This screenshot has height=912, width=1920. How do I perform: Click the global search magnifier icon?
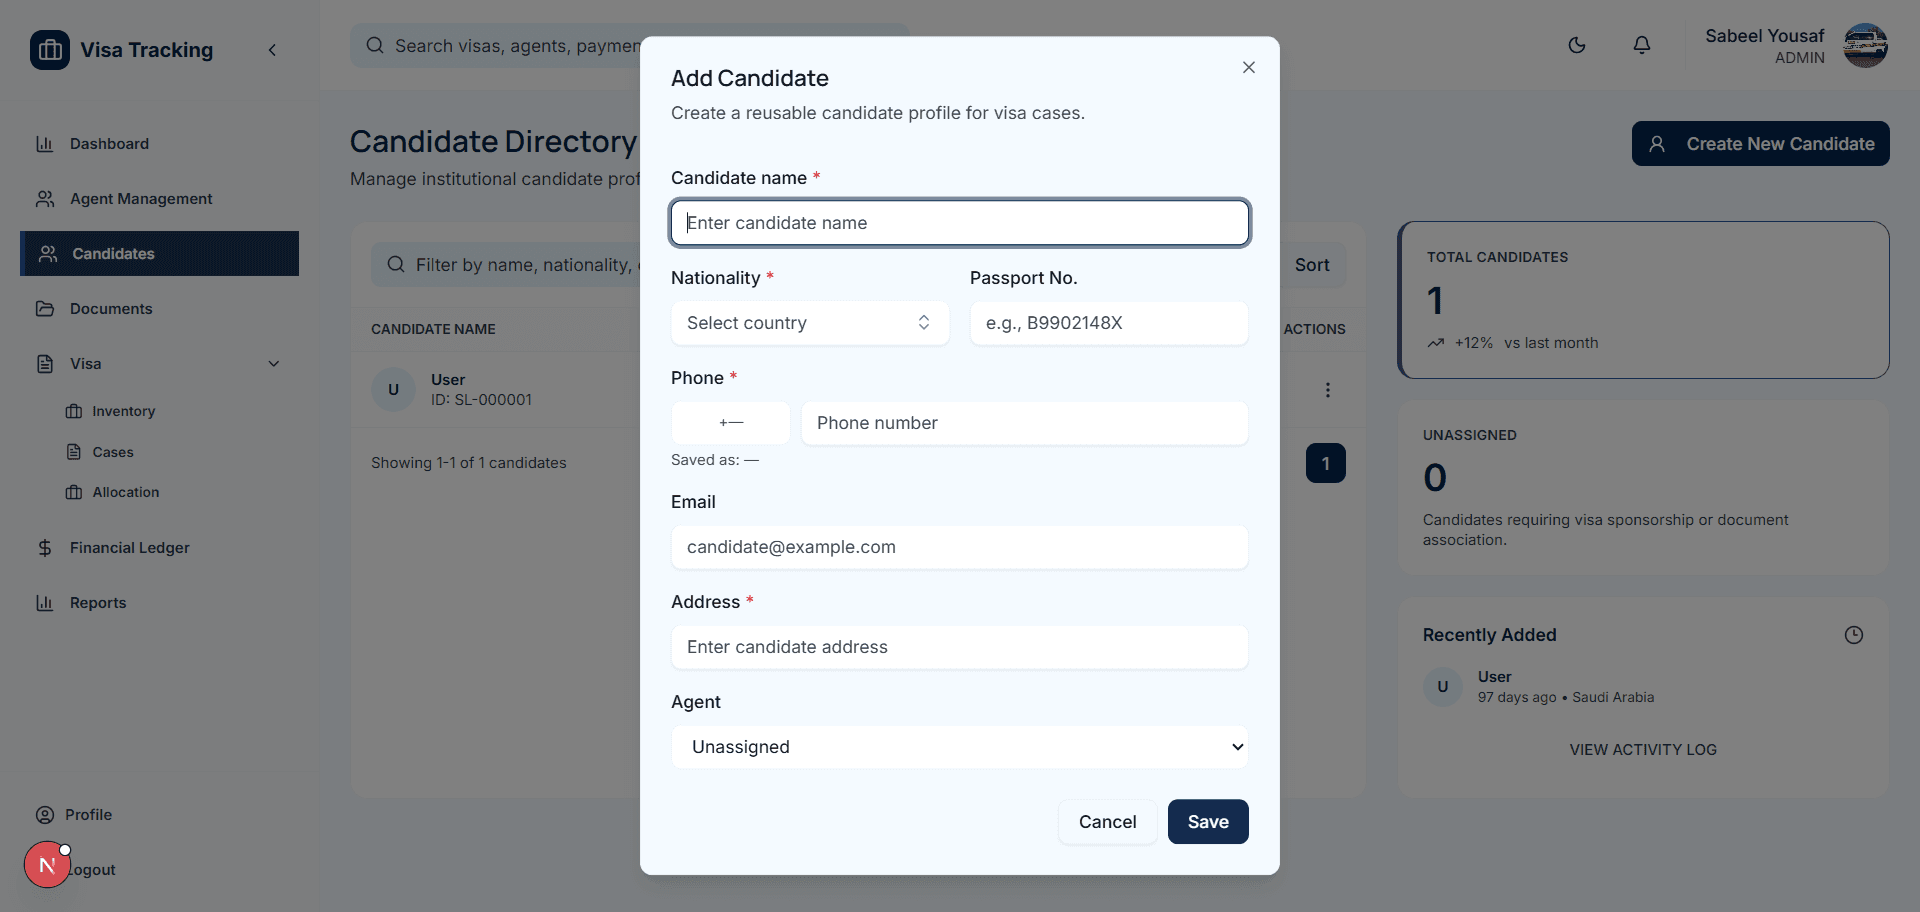[x=375, y=46]
